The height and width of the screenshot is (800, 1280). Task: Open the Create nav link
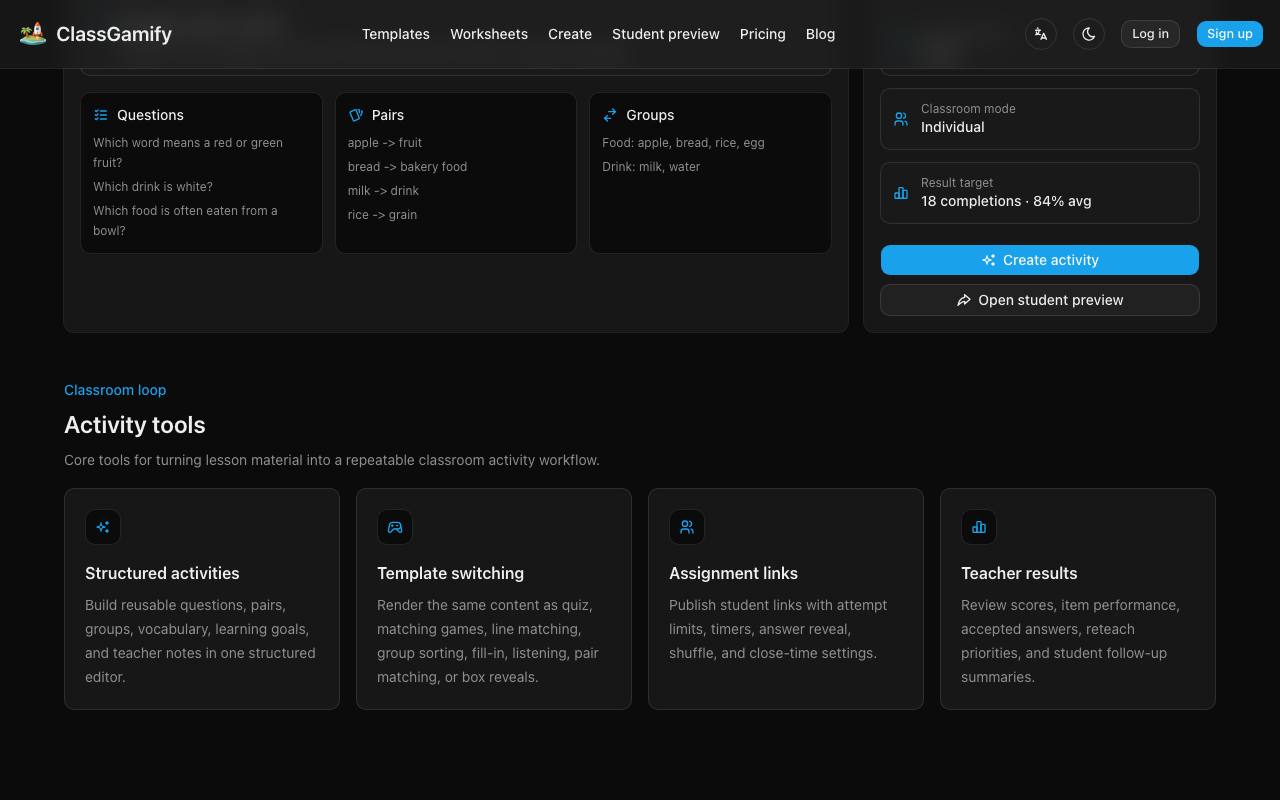coord(570,34)
